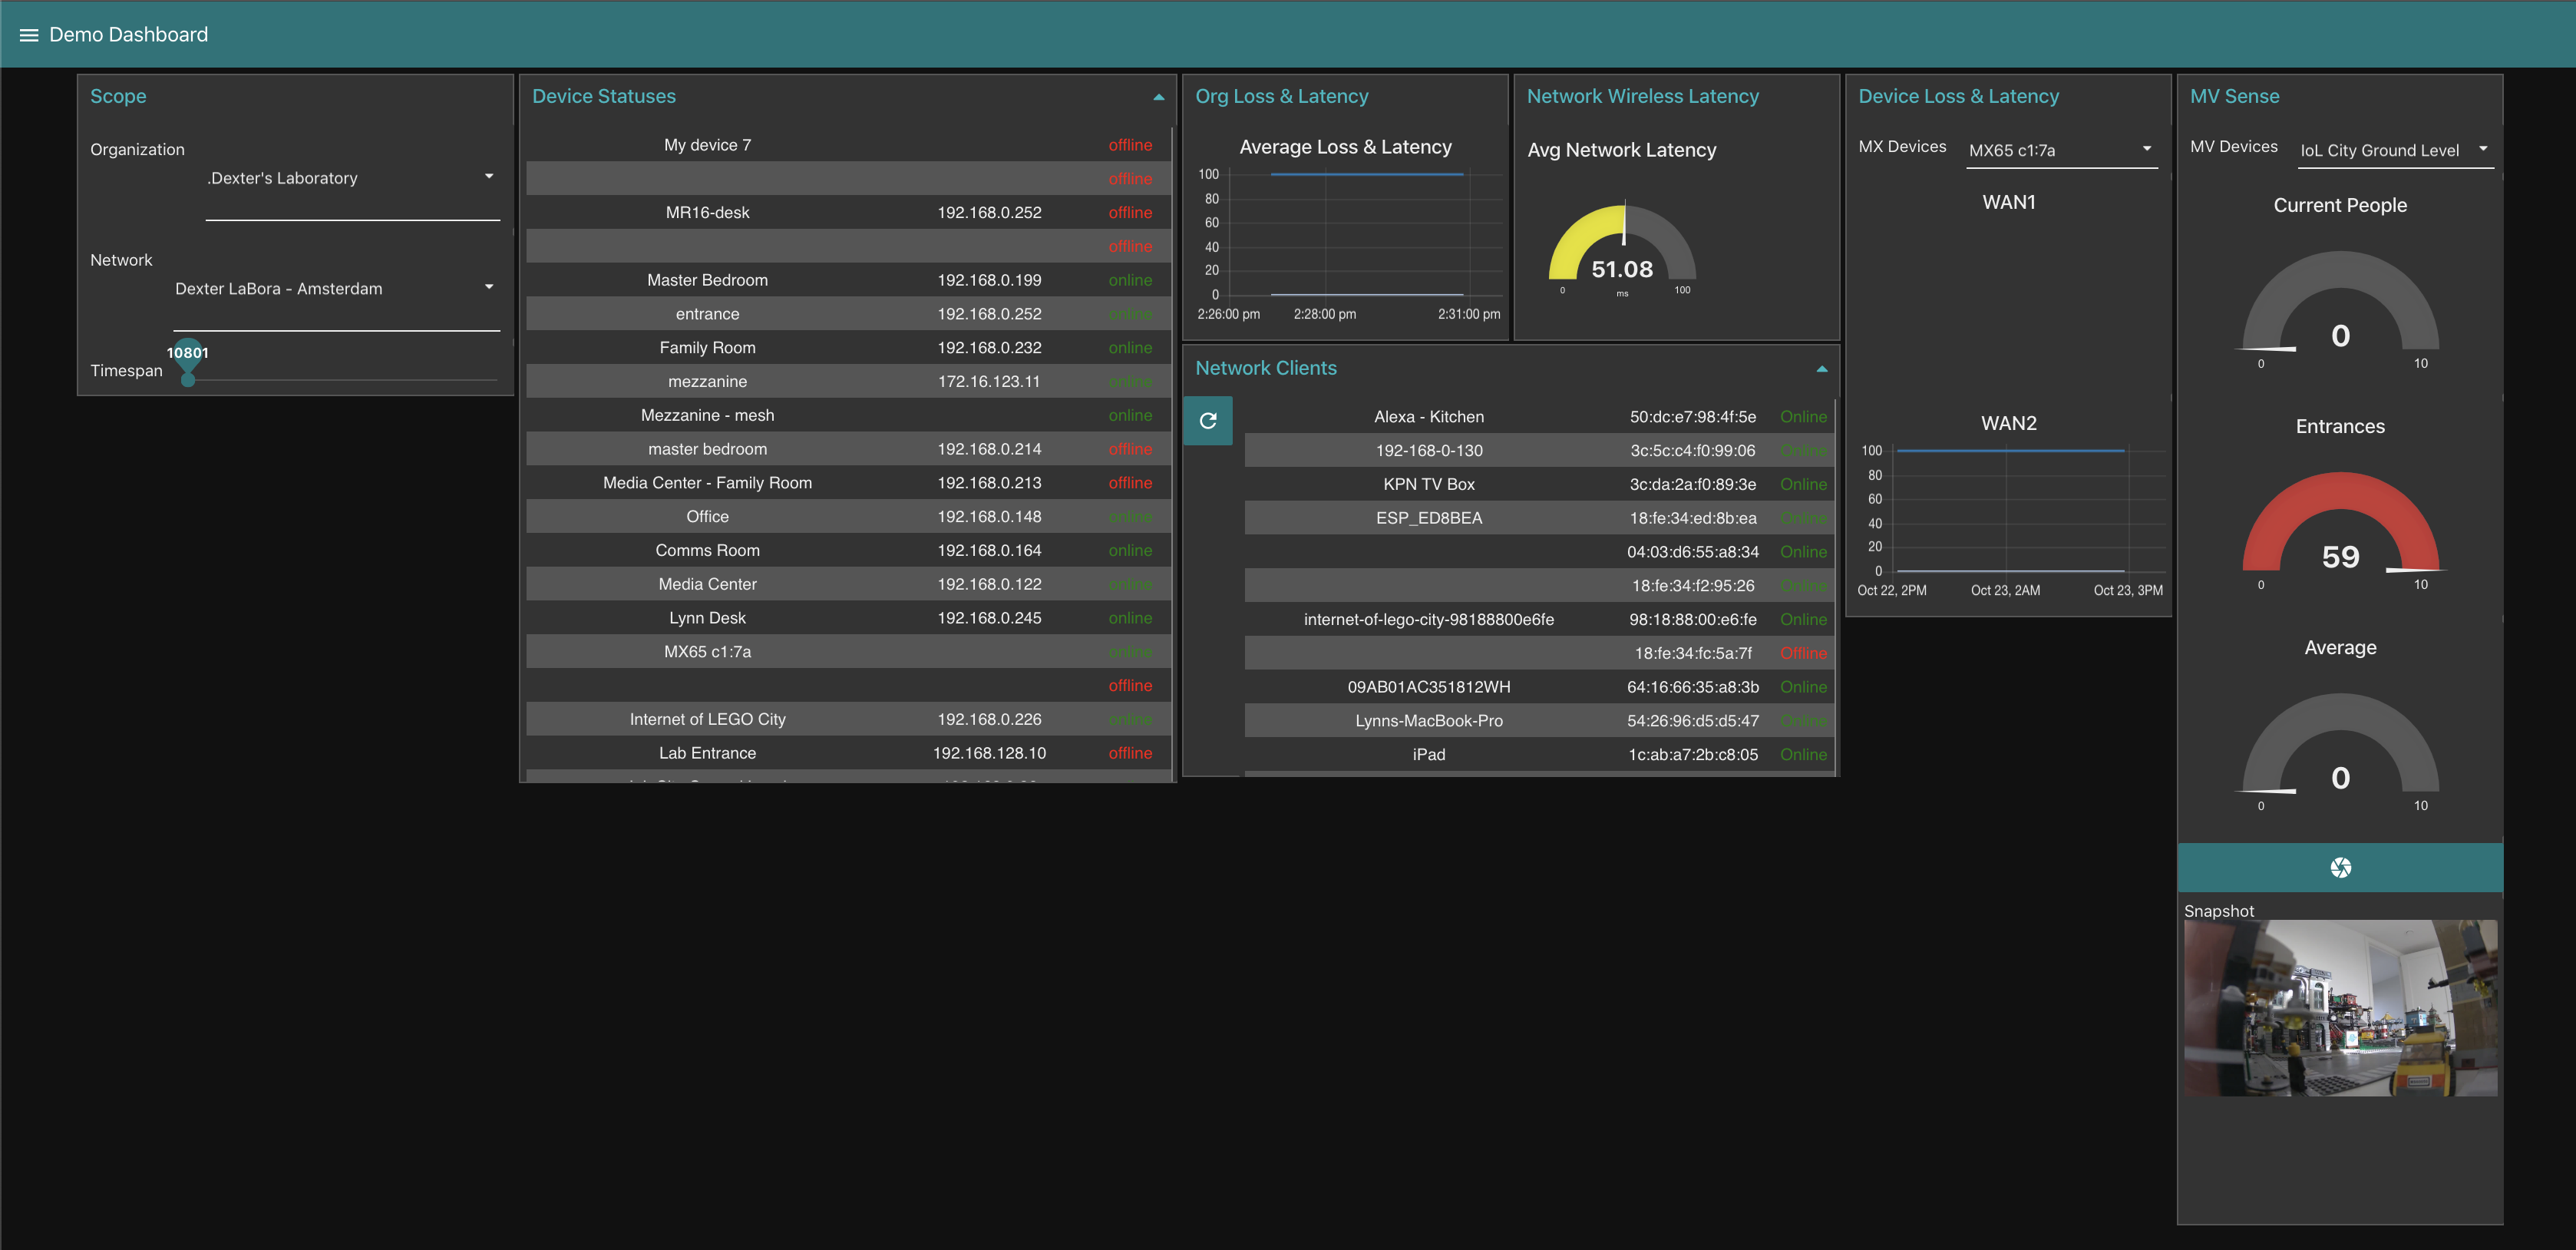Collapse the Device Statuses panel
The image size is (2576, 1250).
click(1158, 97)
